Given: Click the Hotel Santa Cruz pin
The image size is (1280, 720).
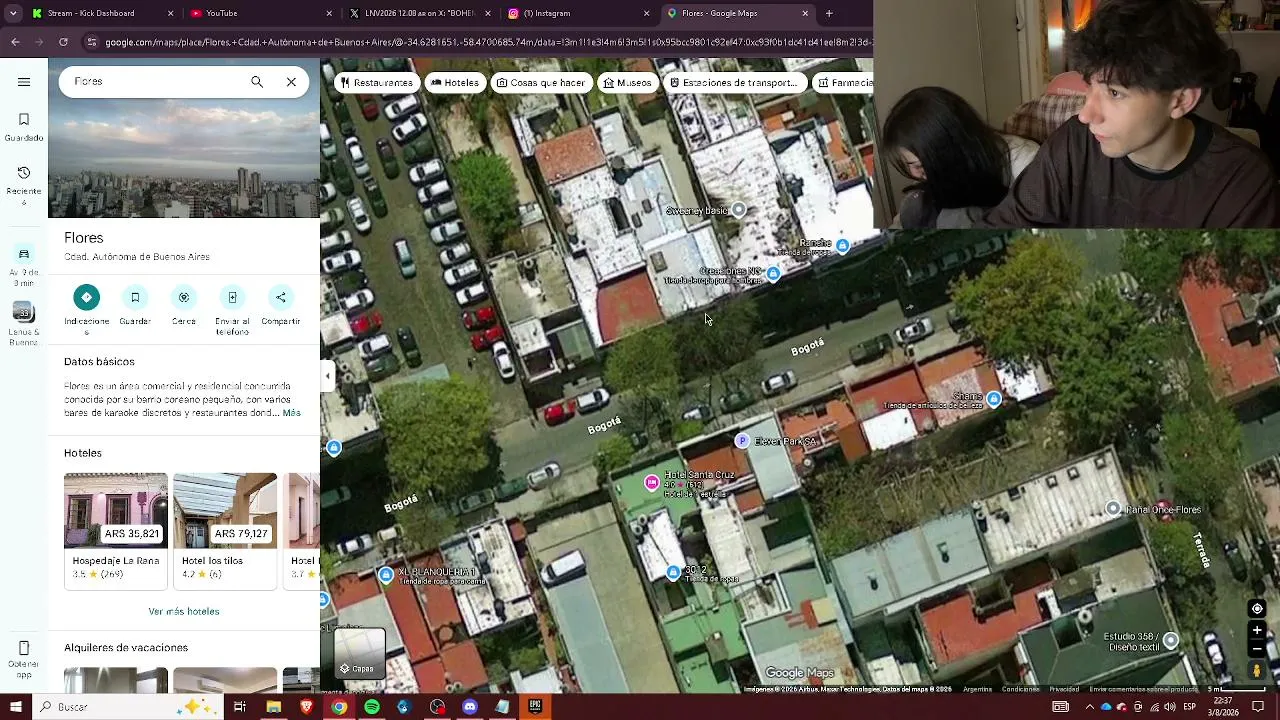Looking at the screenshot, I should (x=652, y=483).
